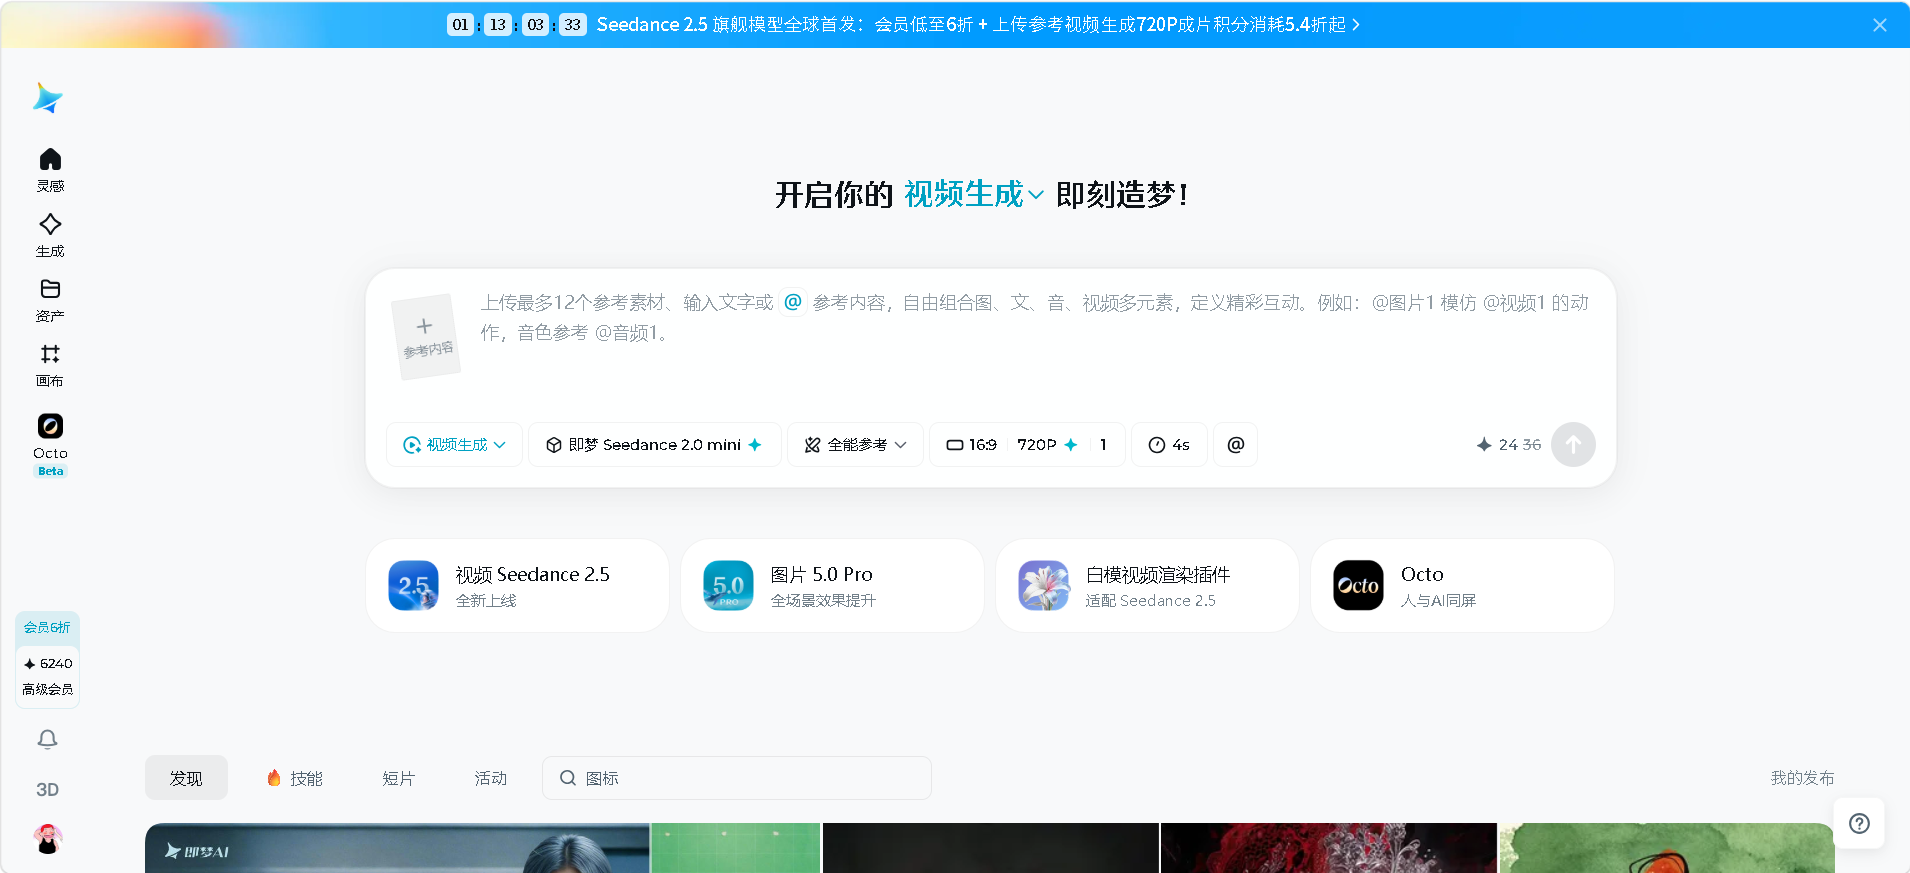Click the search field showing 图标
The height and width of the screenshot is (873, 1910).
pyautogui.click(x=737, y=778)
